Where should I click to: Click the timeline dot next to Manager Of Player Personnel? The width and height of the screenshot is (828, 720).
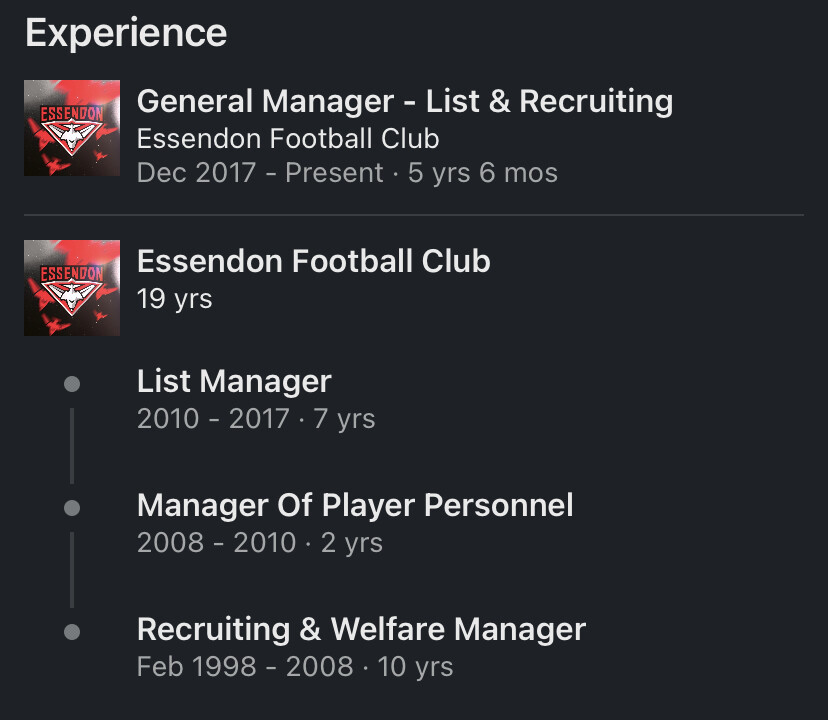point(72,508)
